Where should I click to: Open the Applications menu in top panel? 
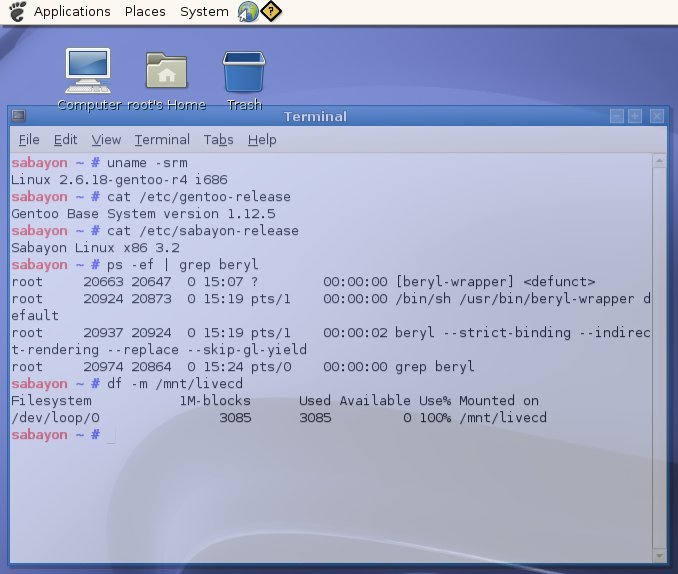72,12
